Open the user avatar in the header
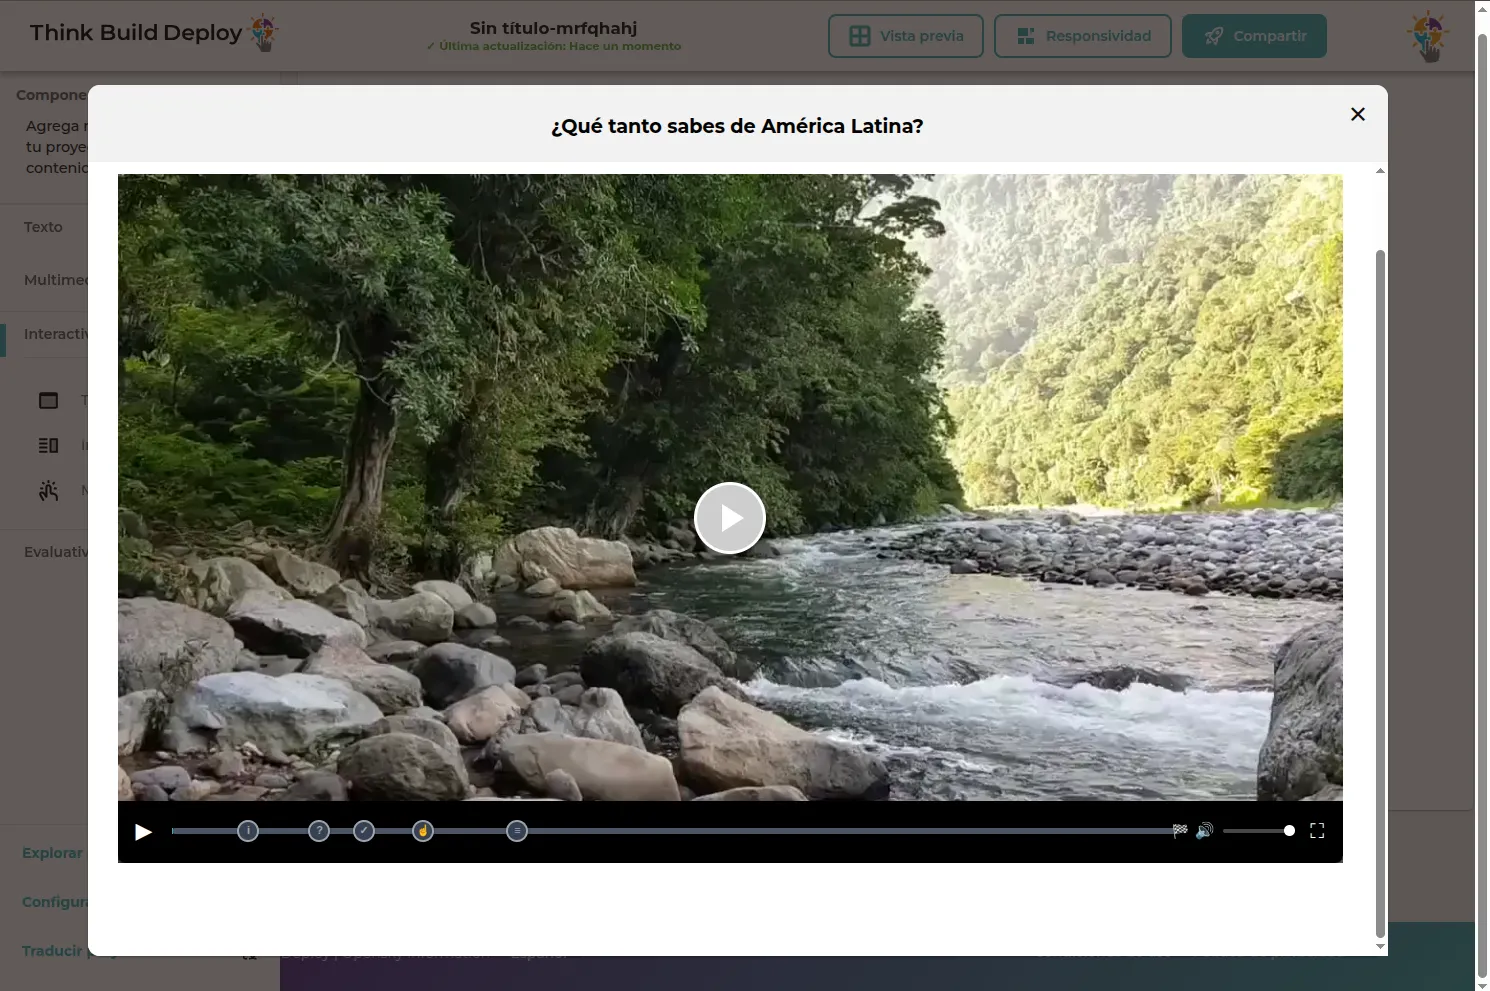This screenshot has width=1490, height=991. (x=1428, y=36)
